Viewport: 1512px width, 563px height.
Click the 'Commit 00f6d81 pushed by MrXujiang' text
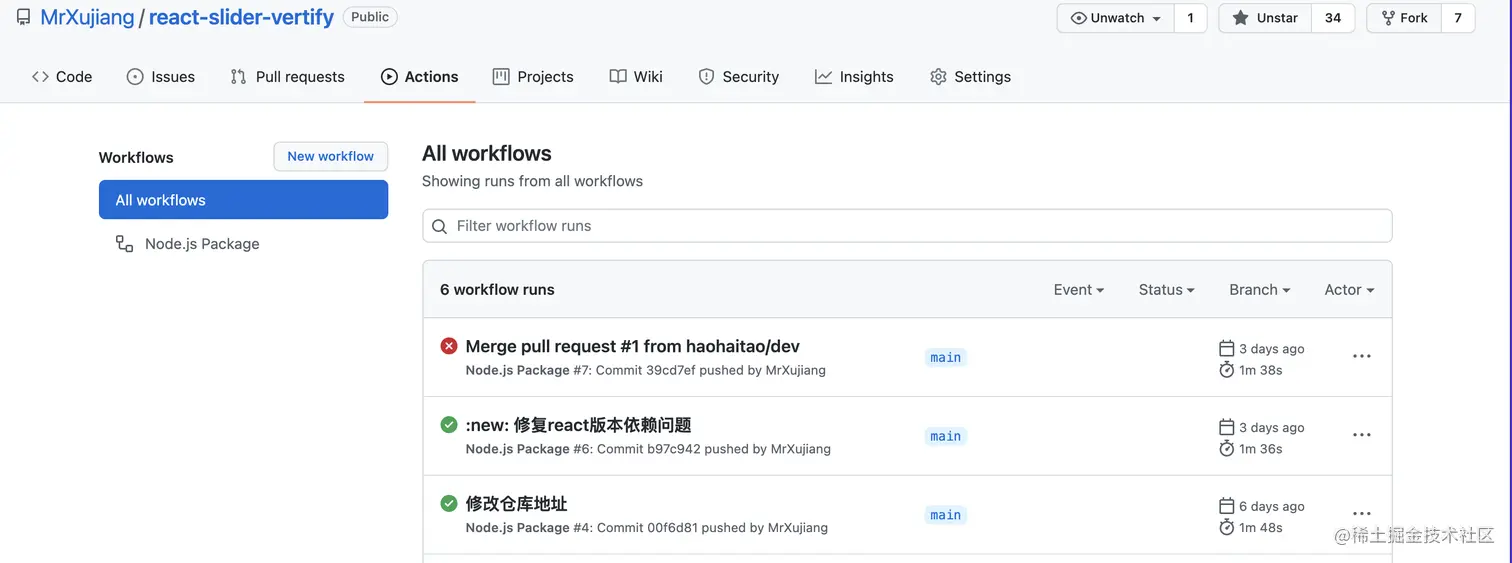tap(712, 528)
